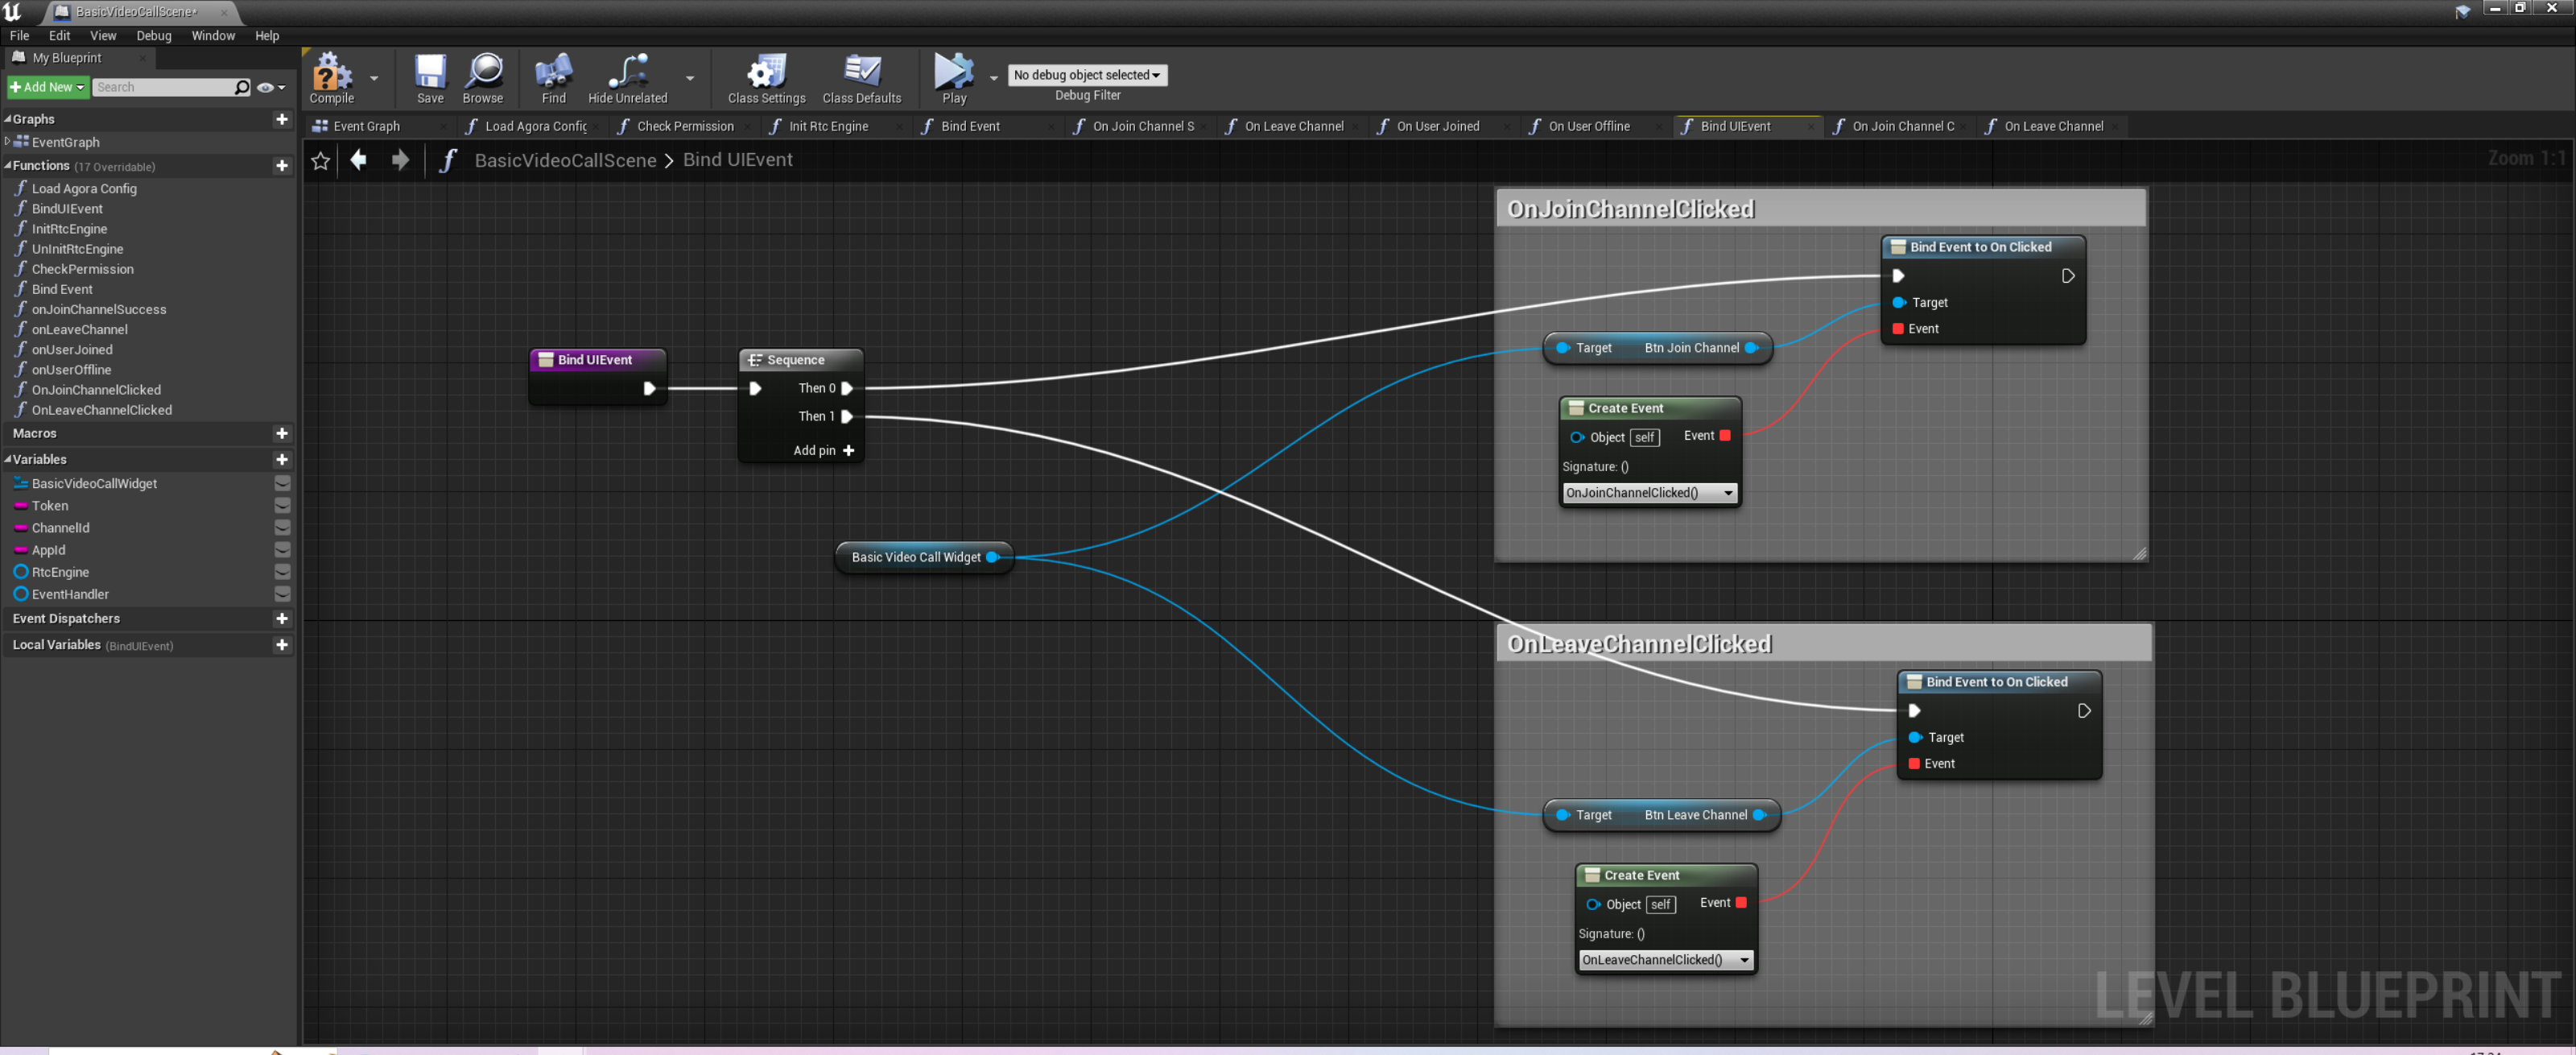
Task: Open Class Defaults icon
Action: click(x=861, y=73)
